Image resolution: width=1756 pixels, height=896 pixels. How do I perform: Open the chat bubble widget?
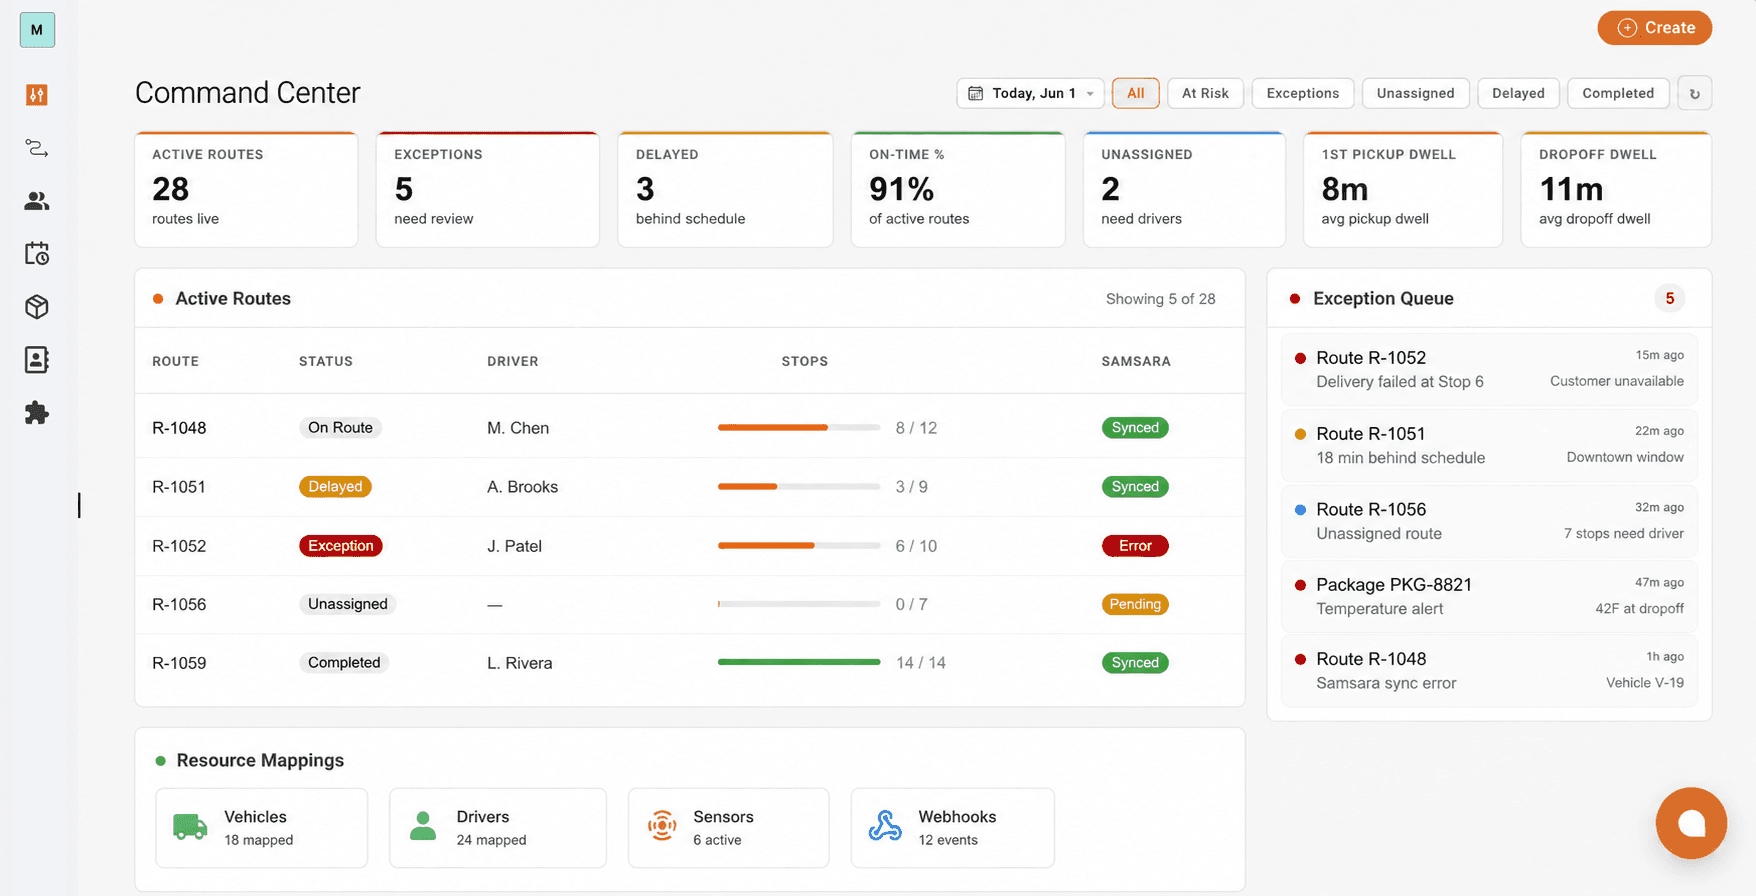pos(1691,823)
